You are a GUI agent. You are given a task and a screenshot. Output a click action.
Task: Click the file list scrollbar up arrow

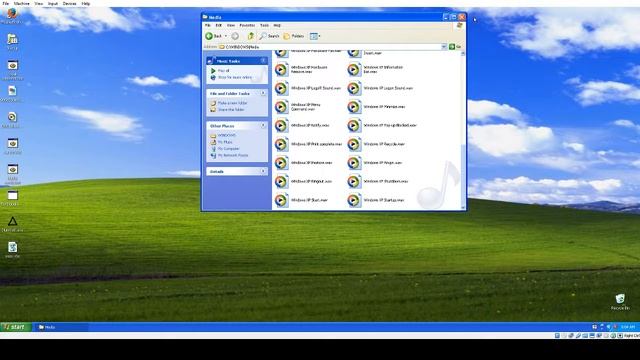pos(463,53)
